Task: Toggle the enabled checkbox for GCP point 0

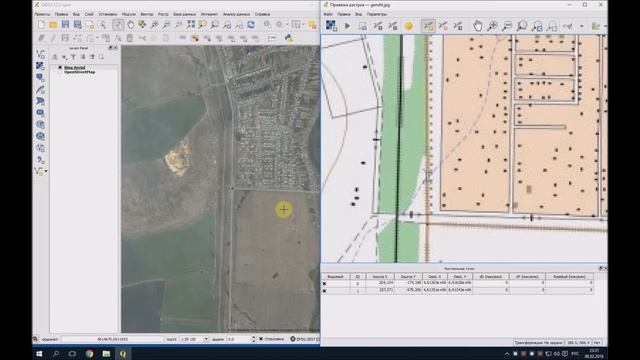Action: point(325,283)
